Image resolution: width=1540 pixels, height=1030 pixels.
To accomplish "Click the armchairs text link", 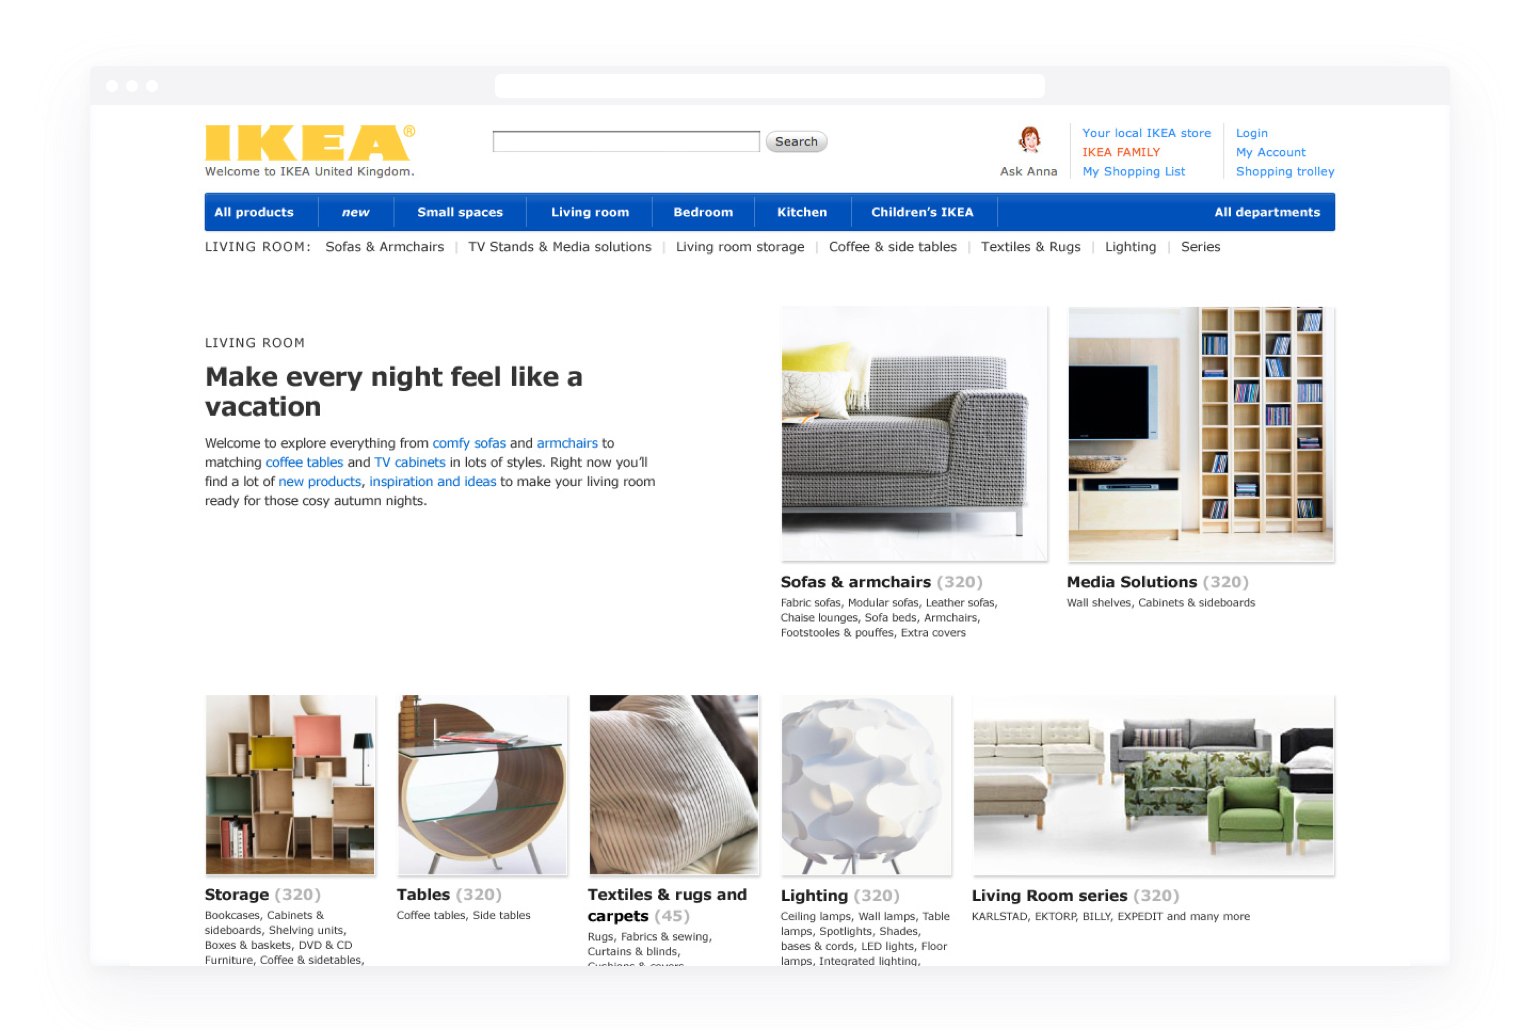I will tap(567, 443).
